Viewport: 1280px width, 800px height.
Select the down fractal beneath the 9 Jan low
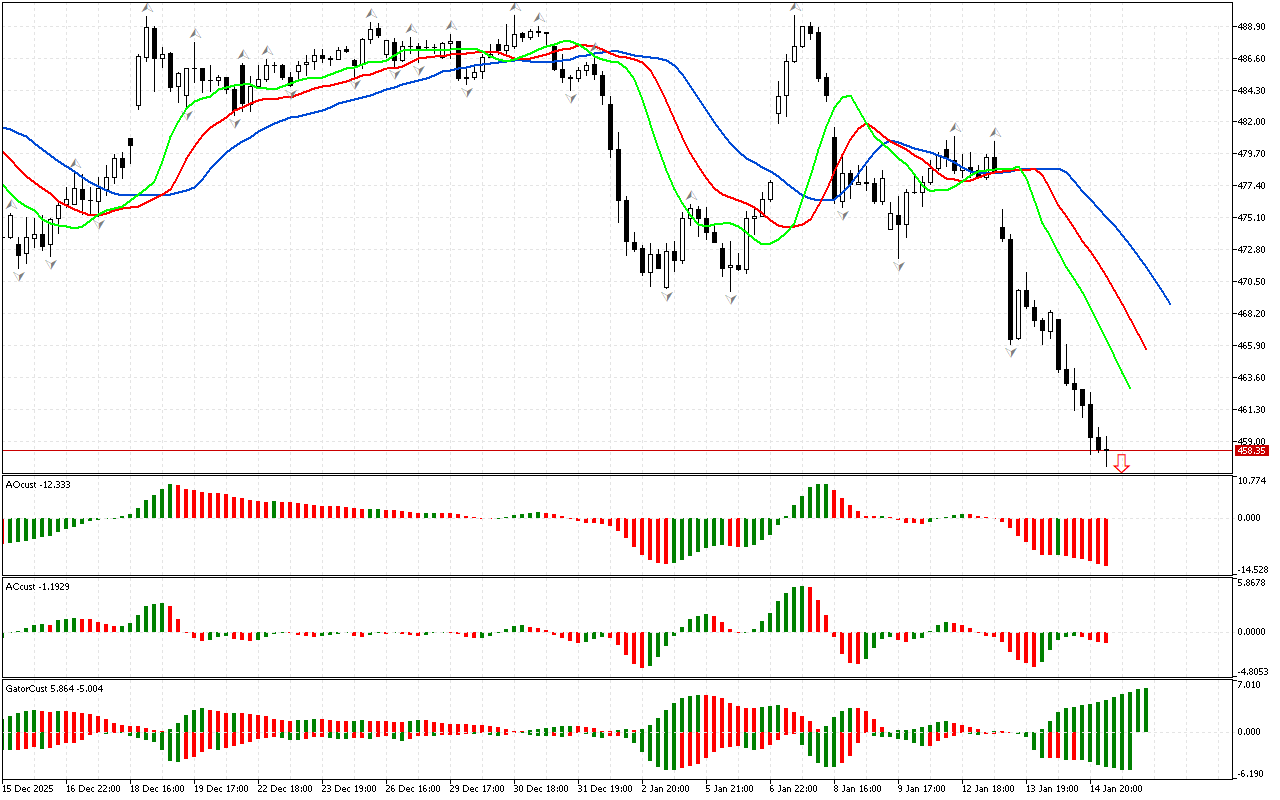[900, 266]
